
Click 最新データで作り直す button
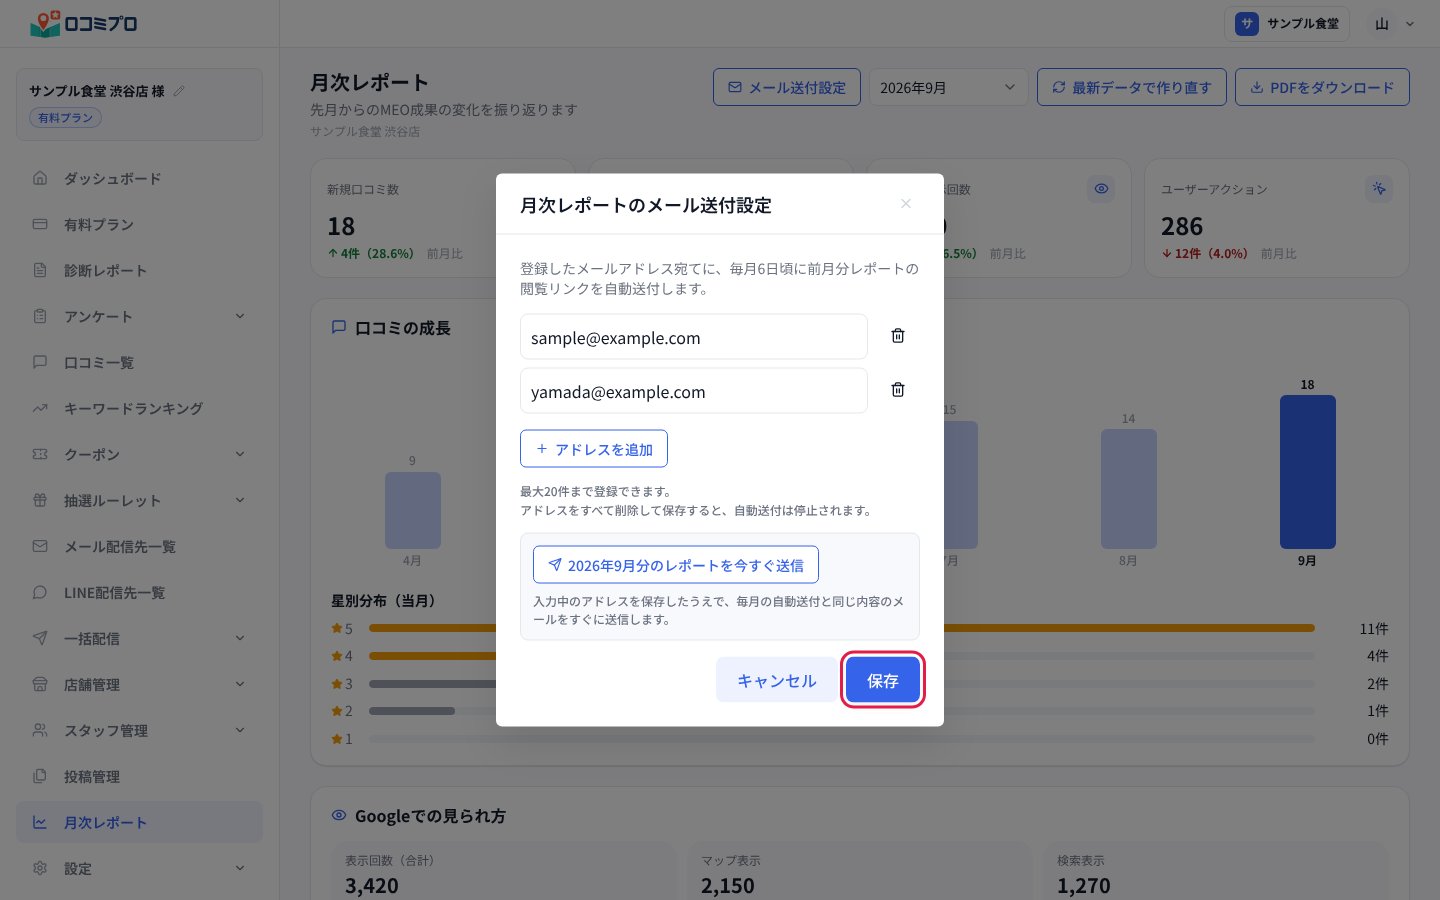click(x=1131, y=87)
